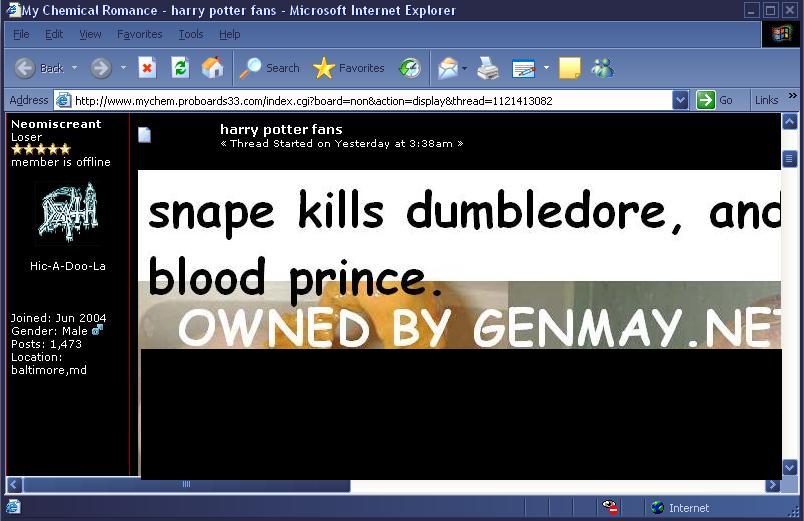Click the Edit page toolbar icon
Screen dimensions: 804x521
tap(524, 68)
